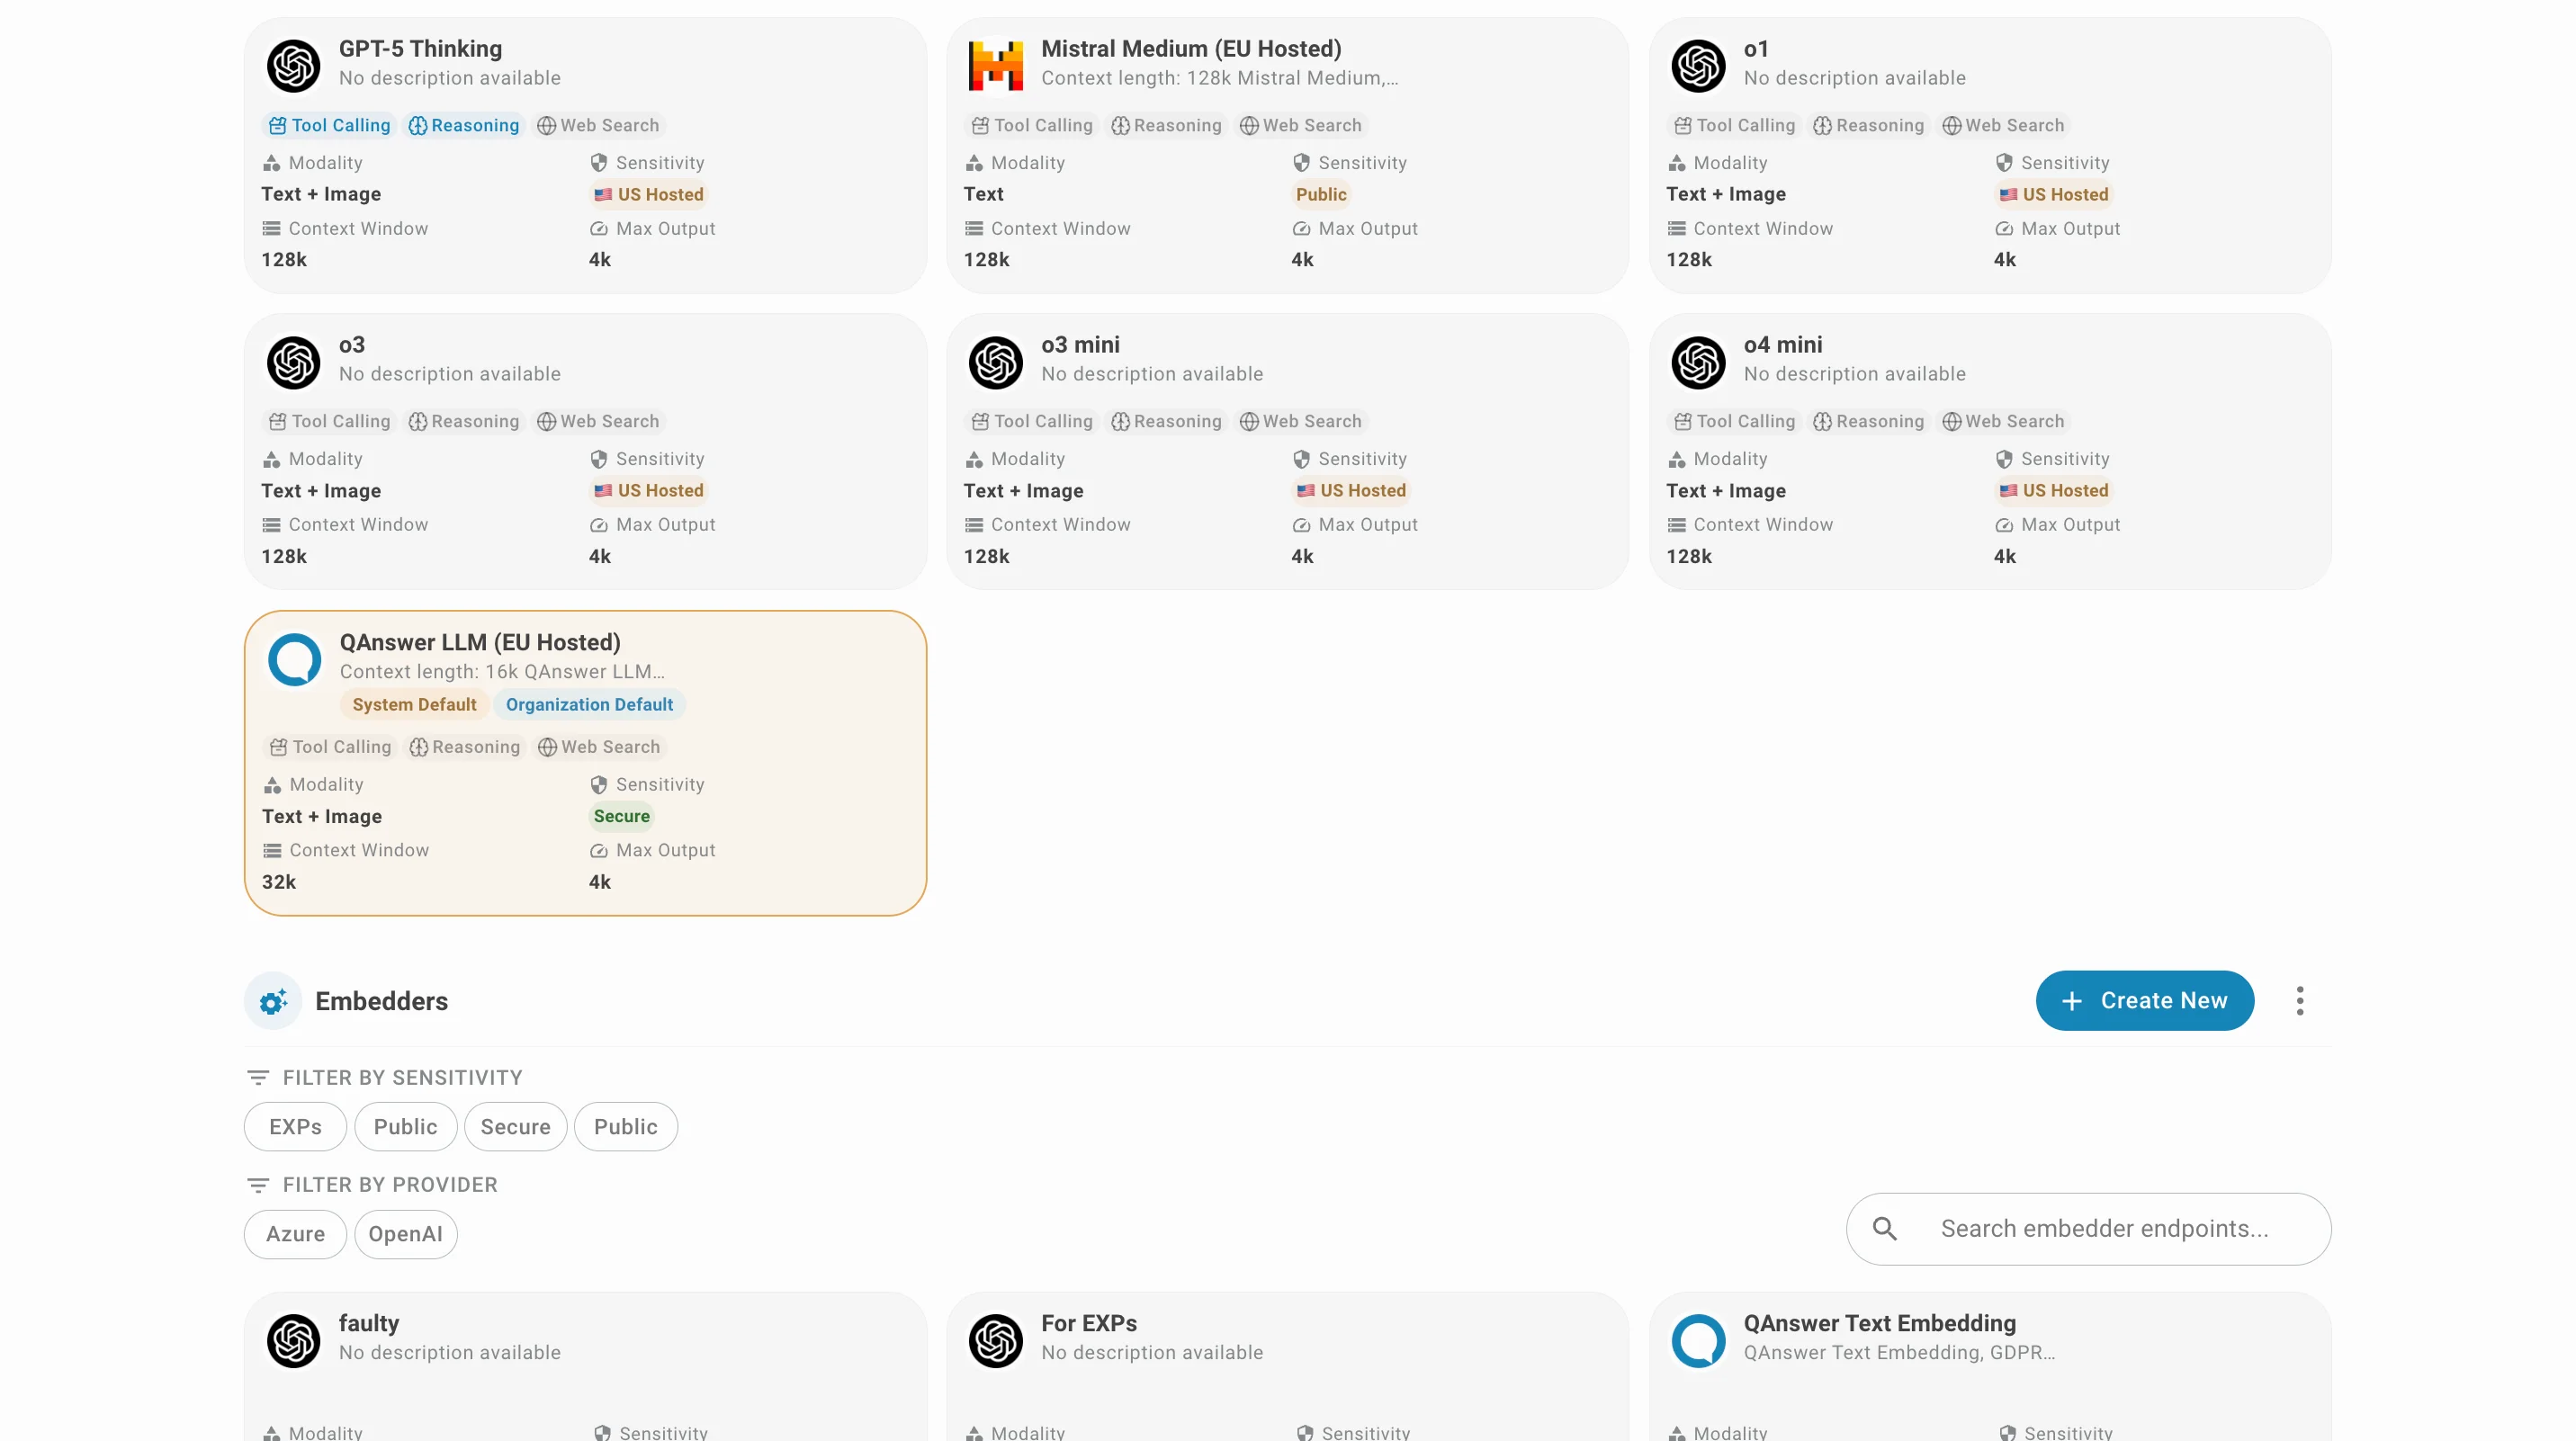Open the Mistral Medium (EU Hosted) title
2576x1441 pixels.
tap(1191, 49)
